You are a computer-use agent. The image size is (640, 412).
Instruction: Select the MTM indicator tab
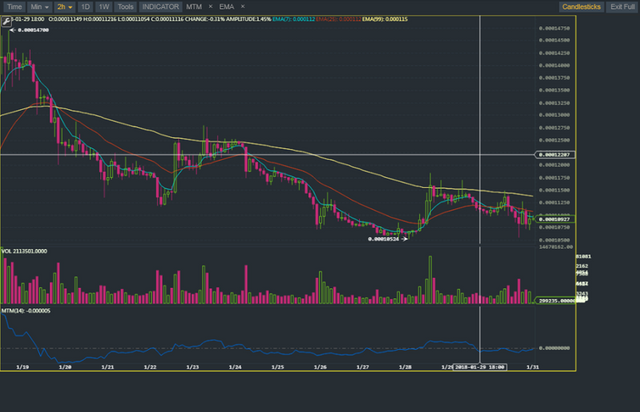pyautogui.click(x=194, y=7)
